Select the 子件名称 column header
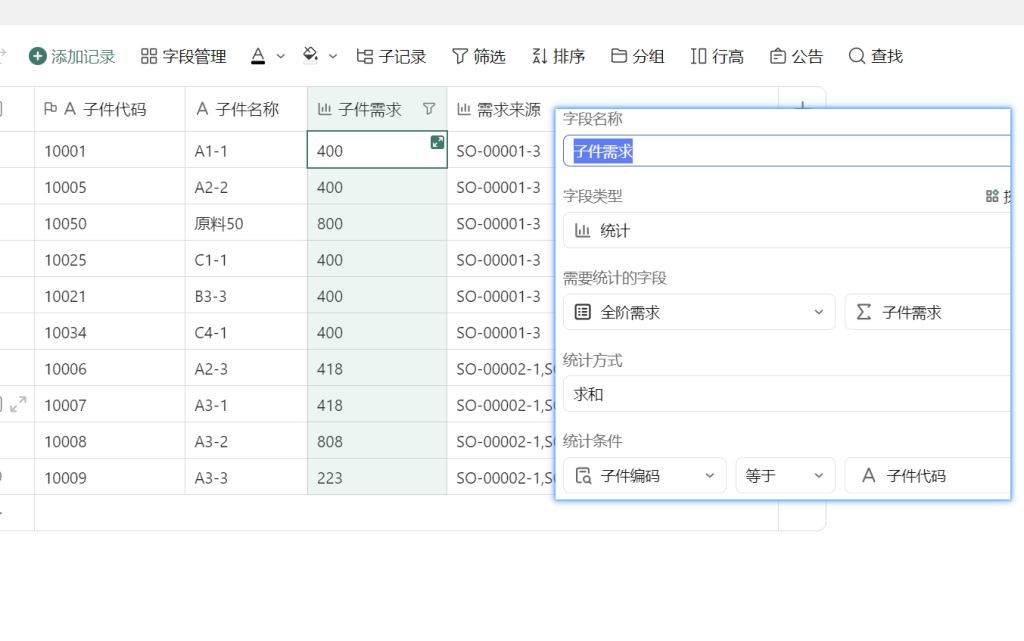 pos(246,109)
